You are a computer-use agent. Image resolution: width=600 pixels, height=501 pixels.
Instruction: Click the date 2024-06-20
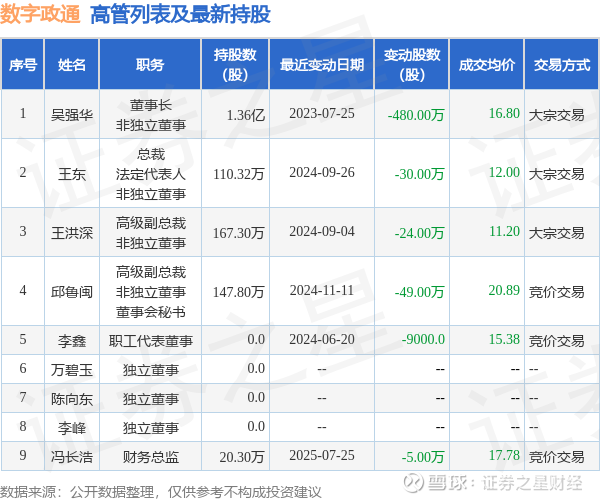click(x=322, y=339)
